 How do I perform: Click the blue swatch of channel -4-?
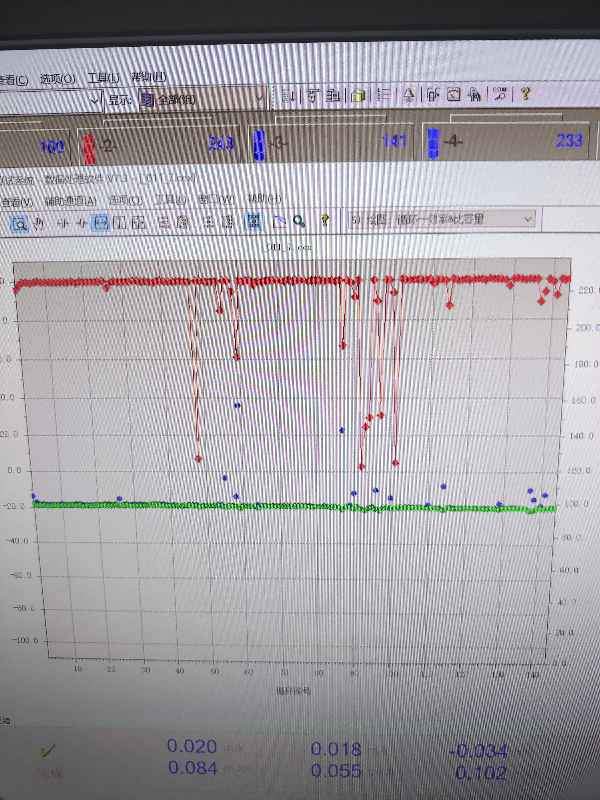pyautogui.click(x=433, y=143)
